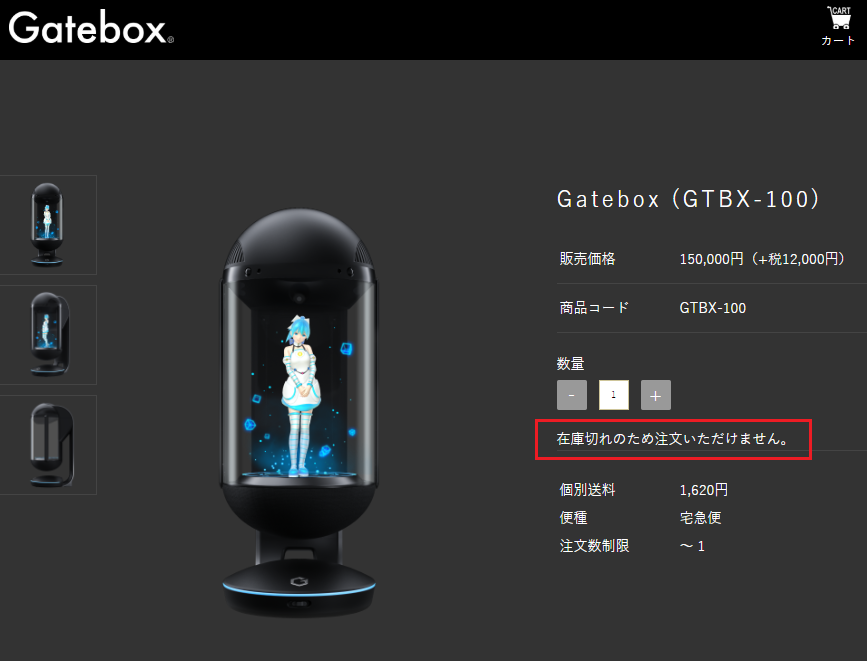Viewport: 867px width, 661px height.
Task: Click the カート label under cart icon
Action: 838,40
